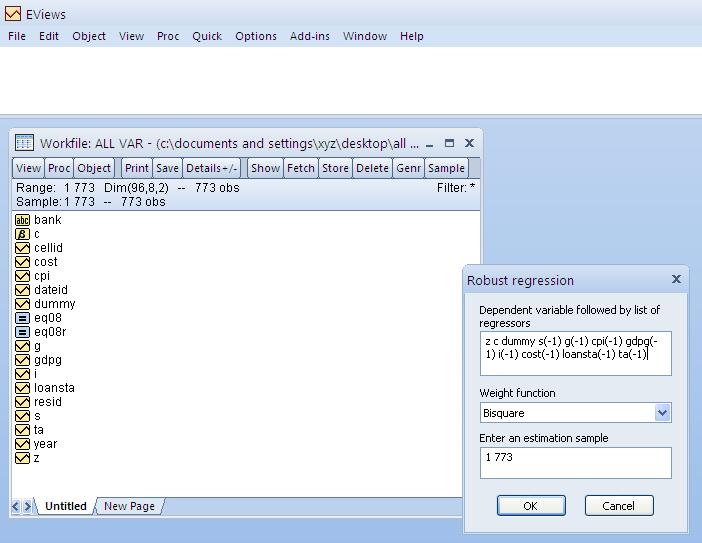Click the workfile window grid icon
The width and height of the screenshot is (702, 543).
coord(24,142)
